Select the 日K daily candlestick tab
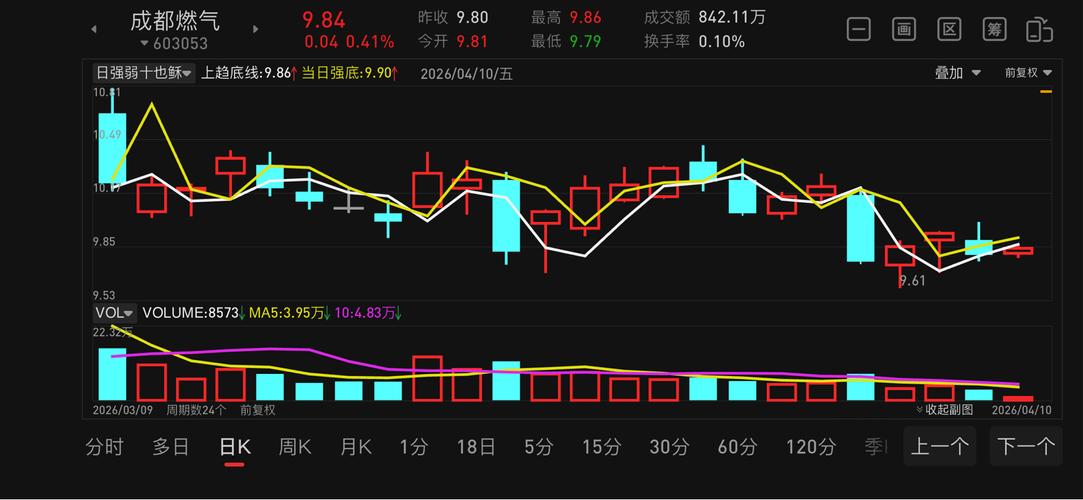1083x500 pixels. pos(235,447)
